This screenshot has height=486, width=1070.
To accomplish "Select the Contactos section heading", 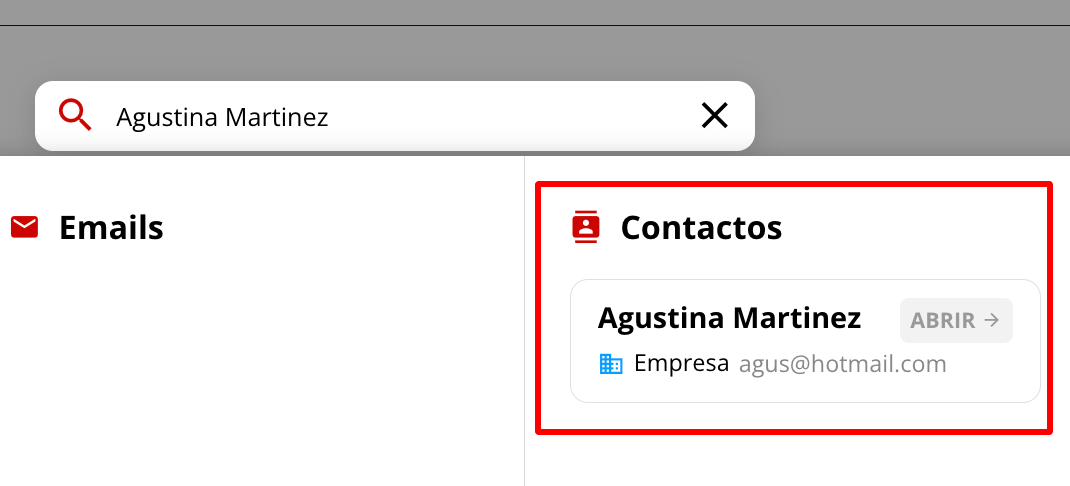I will [701, 228].
